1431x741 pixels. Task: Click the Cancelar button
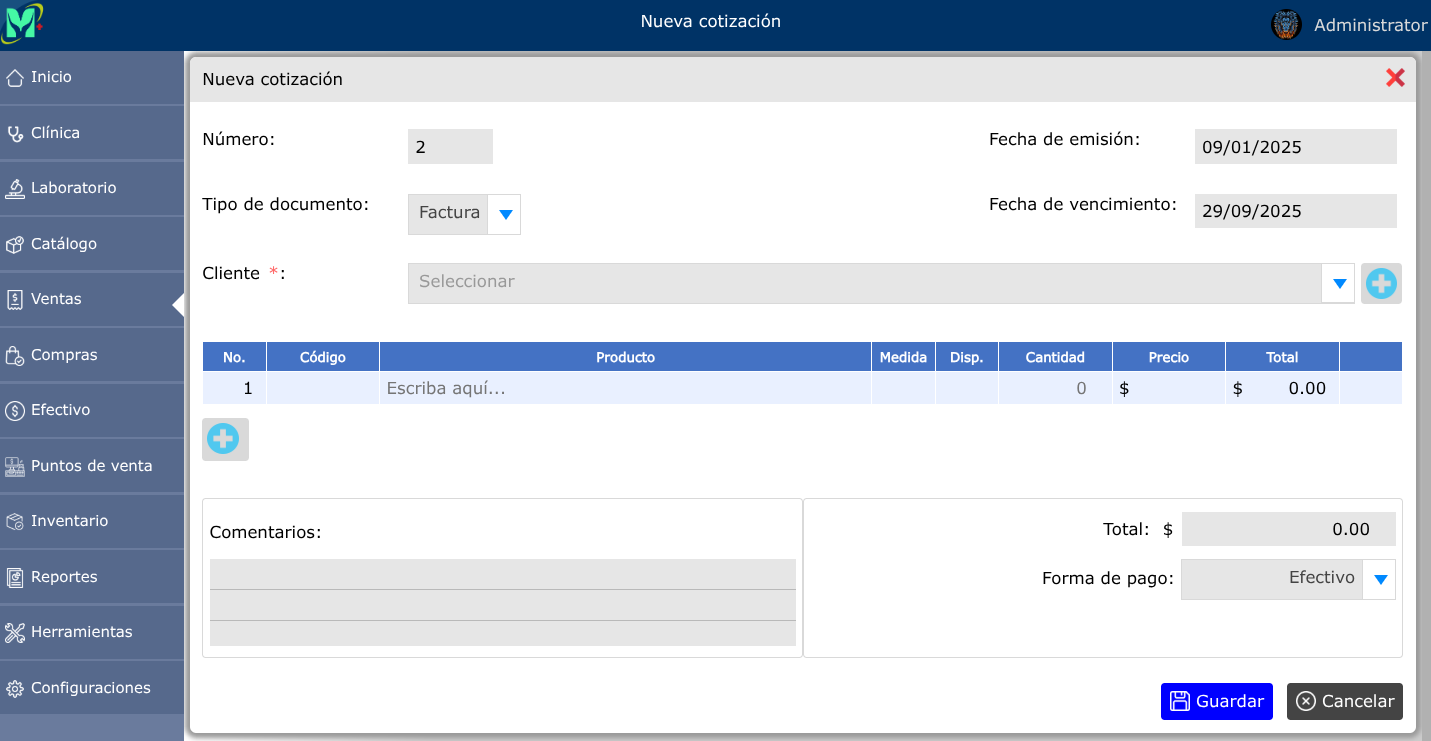pos(1345,701)
